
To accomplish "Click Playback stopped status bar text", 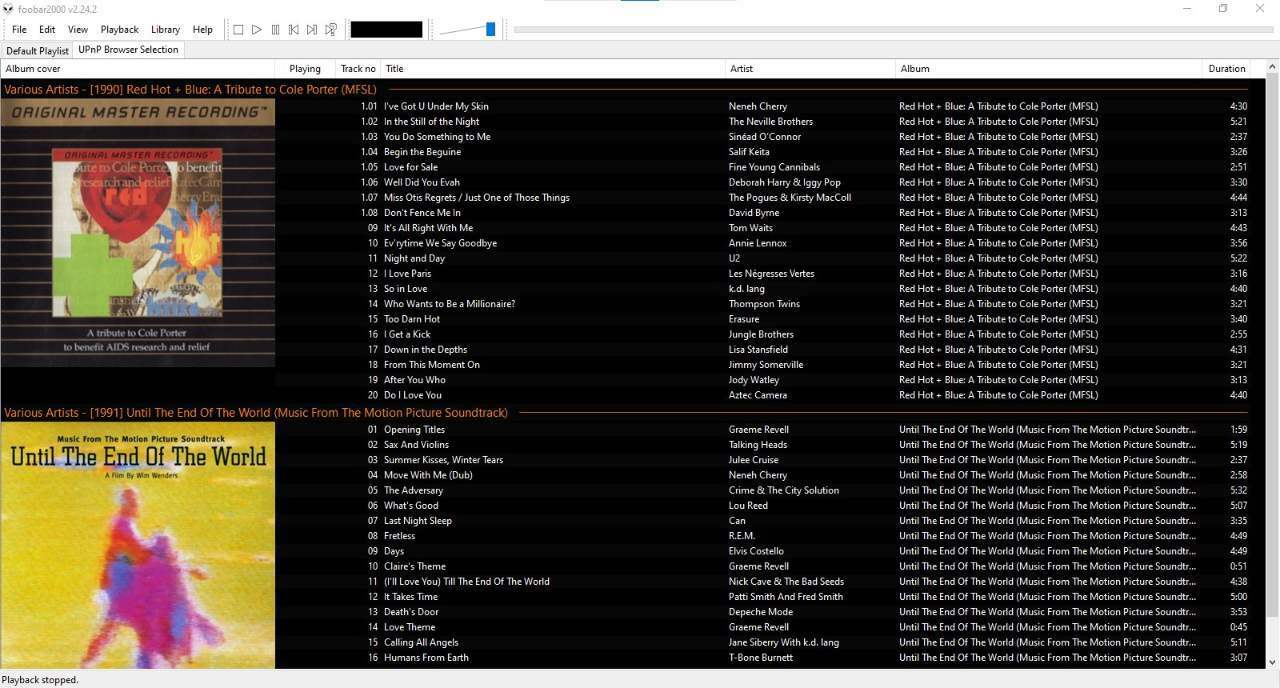I will tap(40, 680).
